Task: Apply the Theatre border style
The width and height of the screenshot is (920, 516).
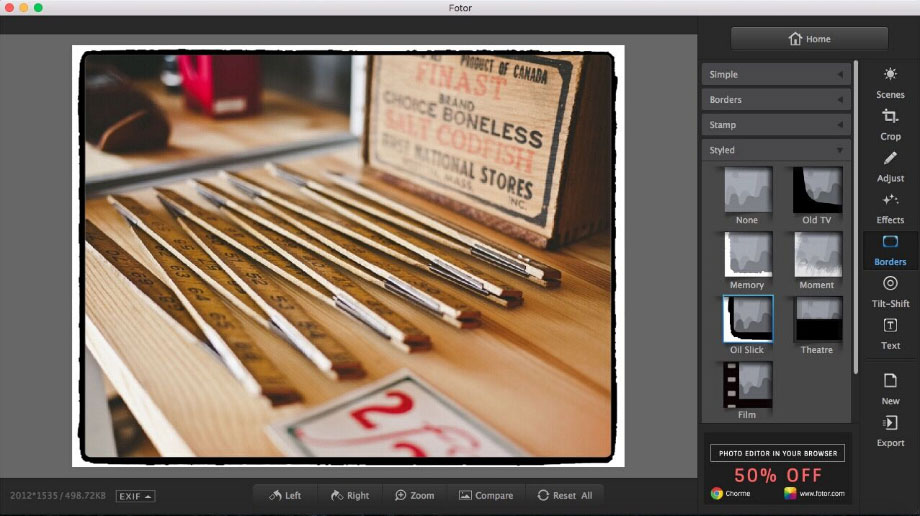Action: click(x=817, y=319)
